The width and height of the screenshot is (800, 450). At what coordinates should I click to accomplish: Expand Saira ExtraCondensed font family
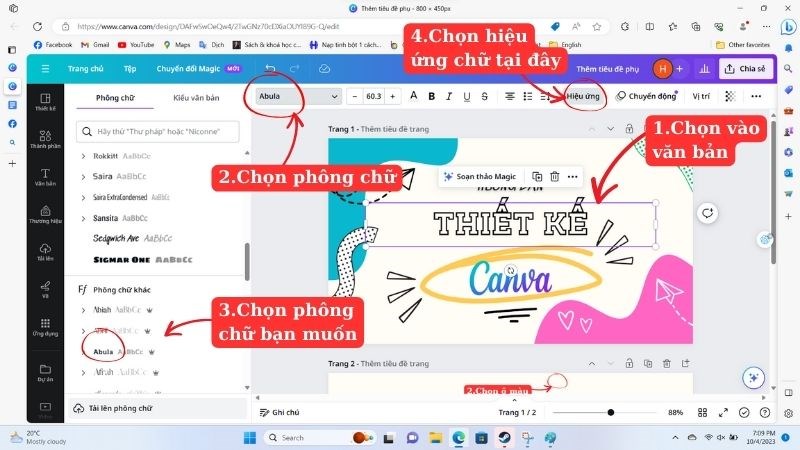[x=83, y=197]
